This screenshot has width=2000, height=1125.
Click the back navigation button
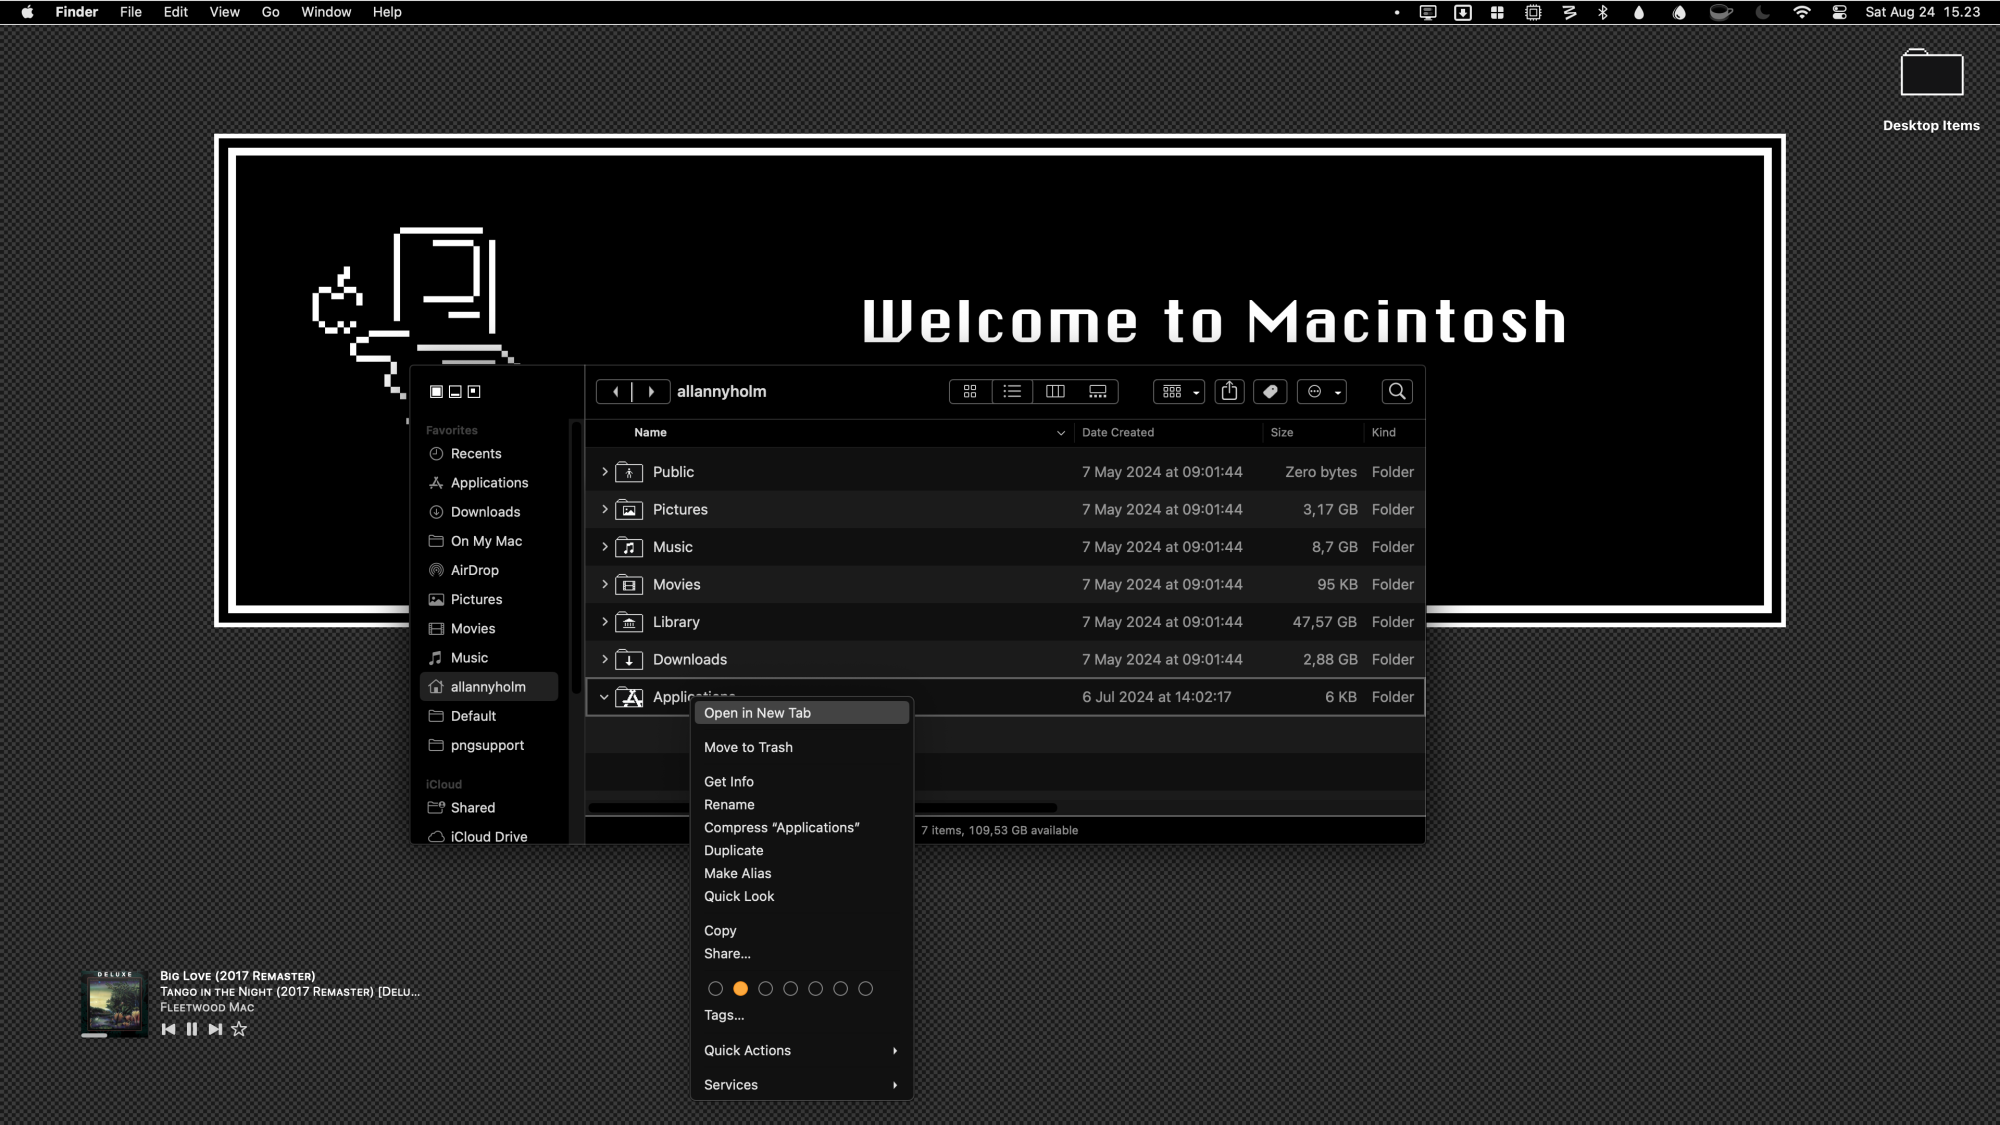615,391
